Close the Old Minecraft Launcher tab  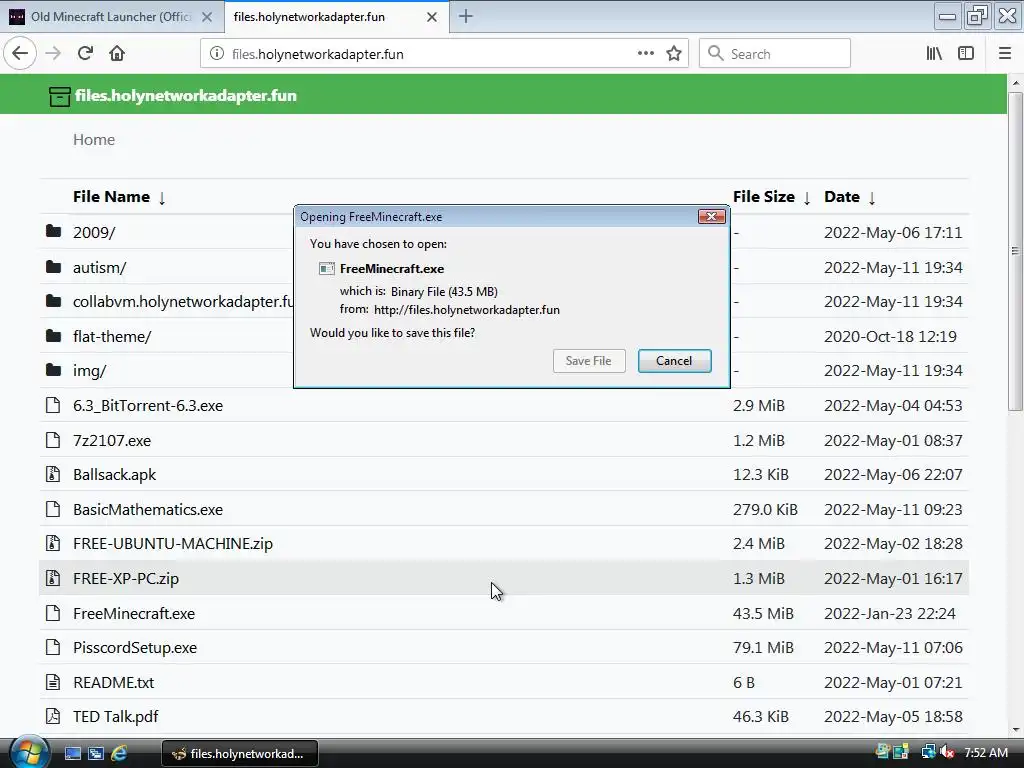point(207,17)
